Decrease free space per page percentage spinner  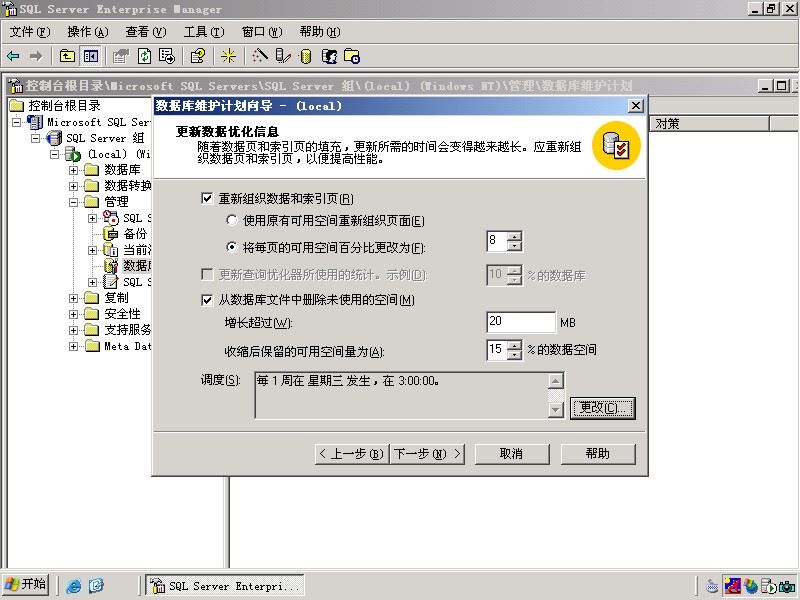click(515, 246)
